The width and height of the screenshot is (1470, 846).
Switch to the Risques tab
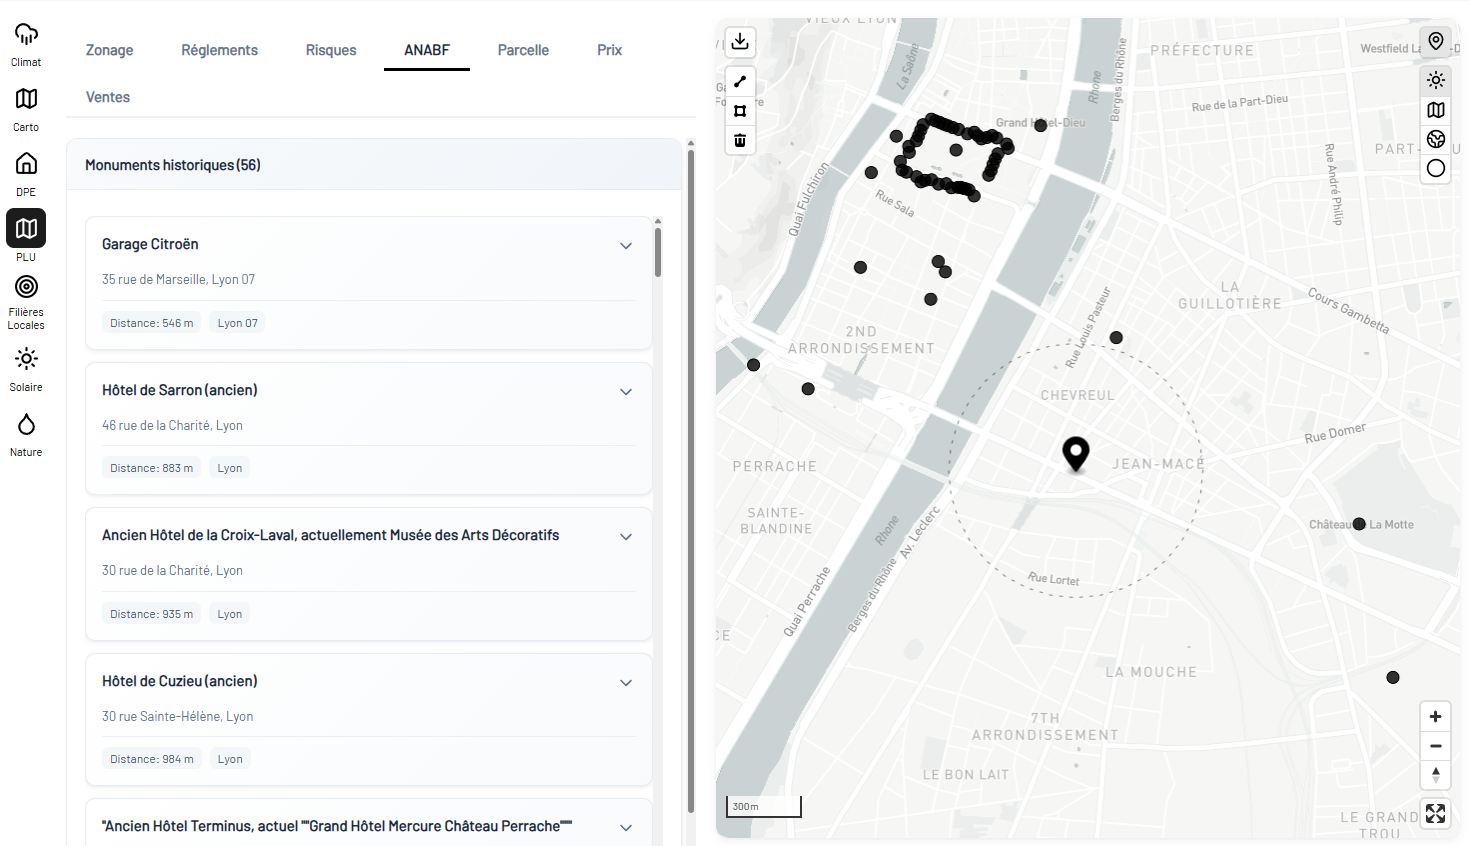click(331, 50)
